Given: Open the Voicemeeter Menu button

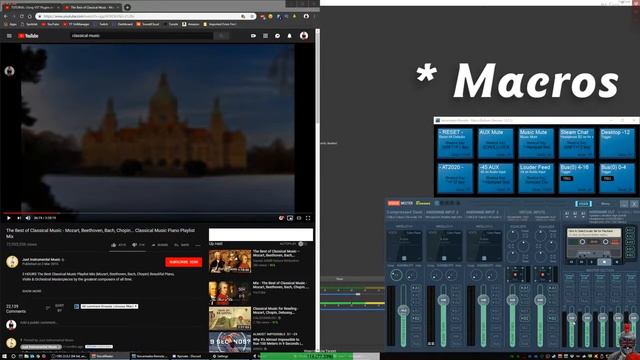Looking at the screenshot, I should tap(606, 204).
